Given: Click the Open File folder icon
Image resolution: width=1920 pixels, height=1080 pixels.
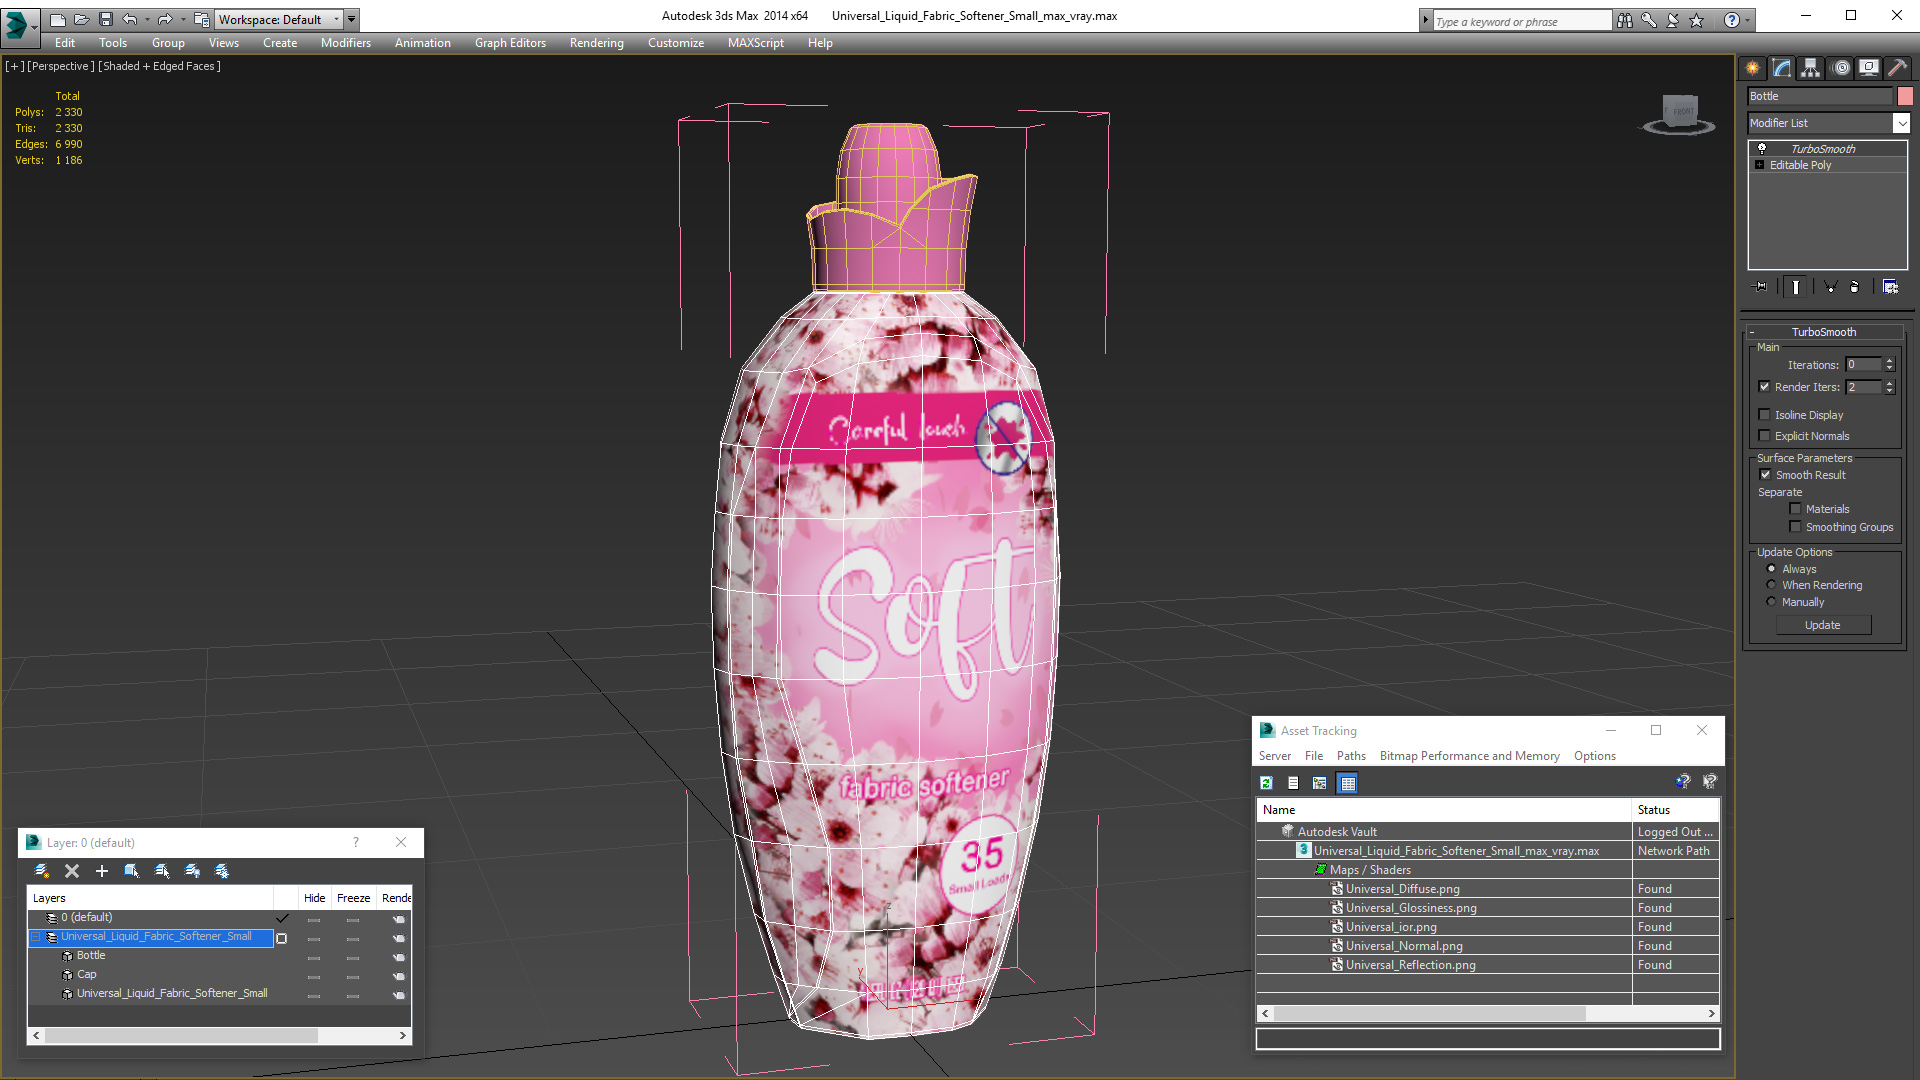Looking at the screenshot, I should tap(81, 19).
